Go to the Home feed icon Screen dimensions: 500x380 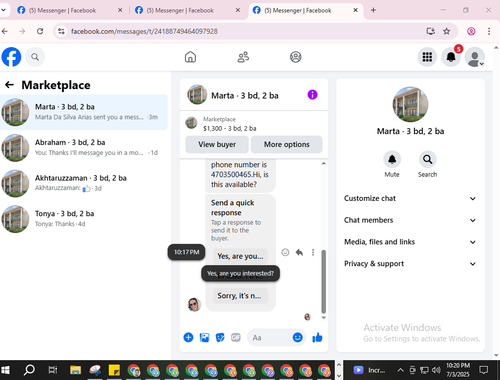coord(190,57)
